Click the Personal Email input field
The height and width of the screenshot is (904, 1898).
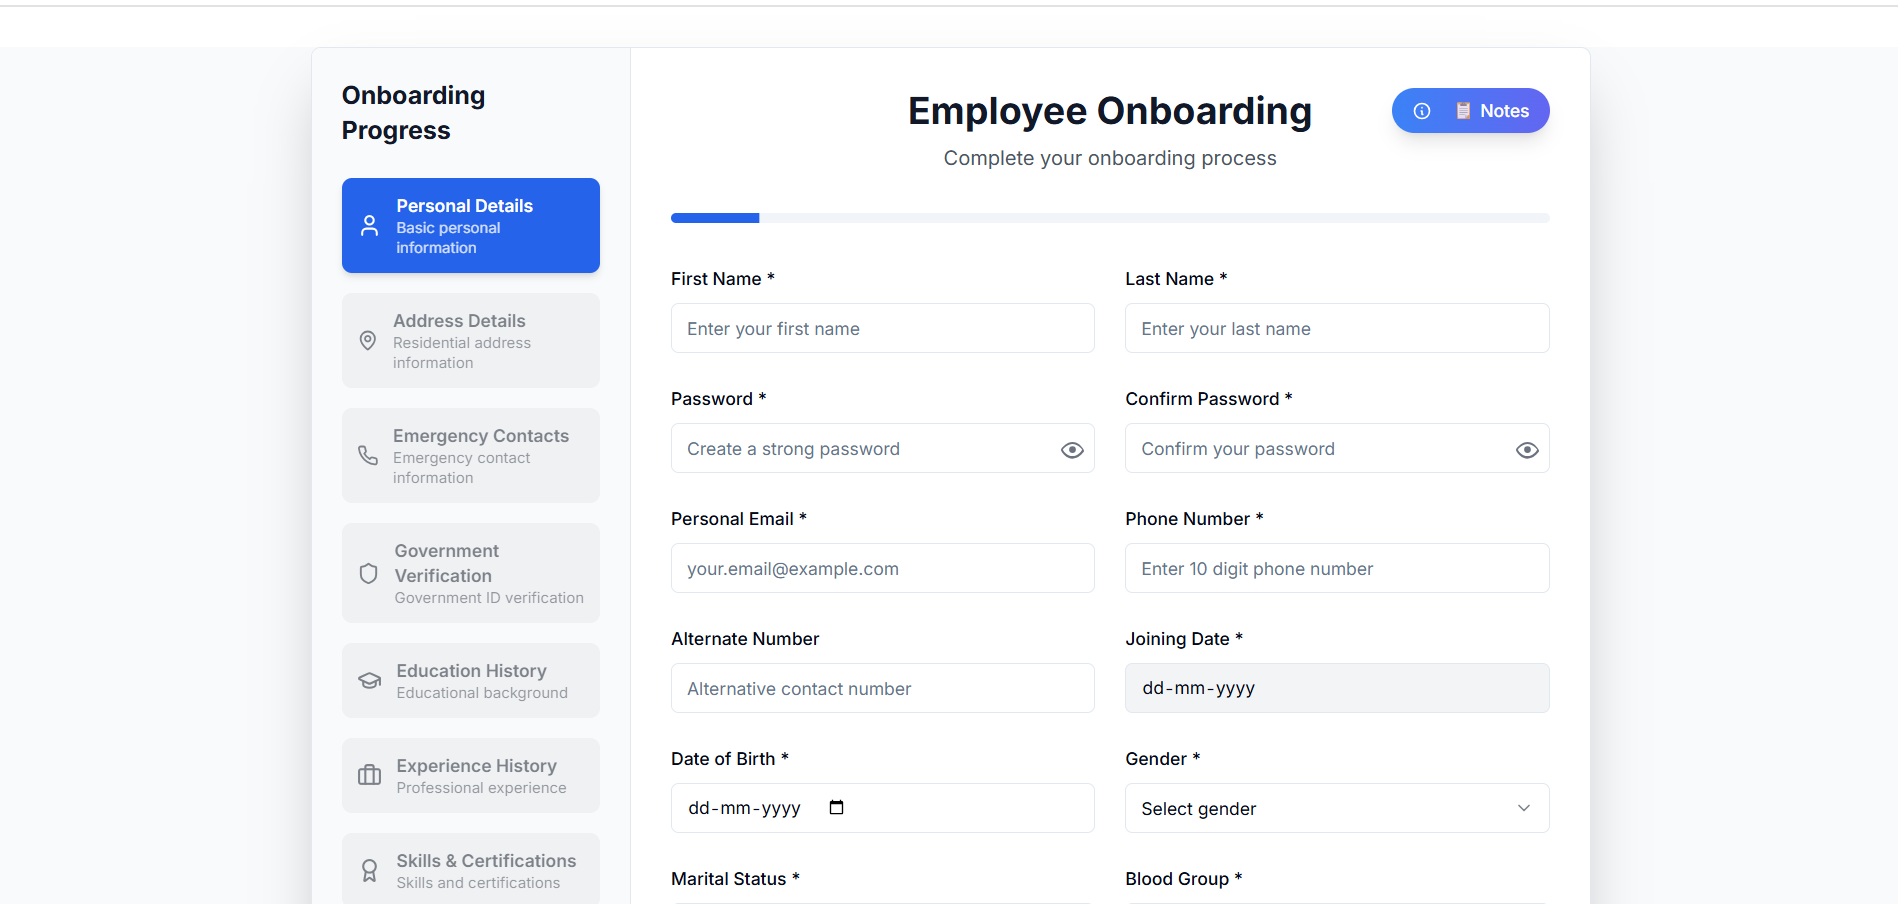pyautogui.click(x=882, y=568)
